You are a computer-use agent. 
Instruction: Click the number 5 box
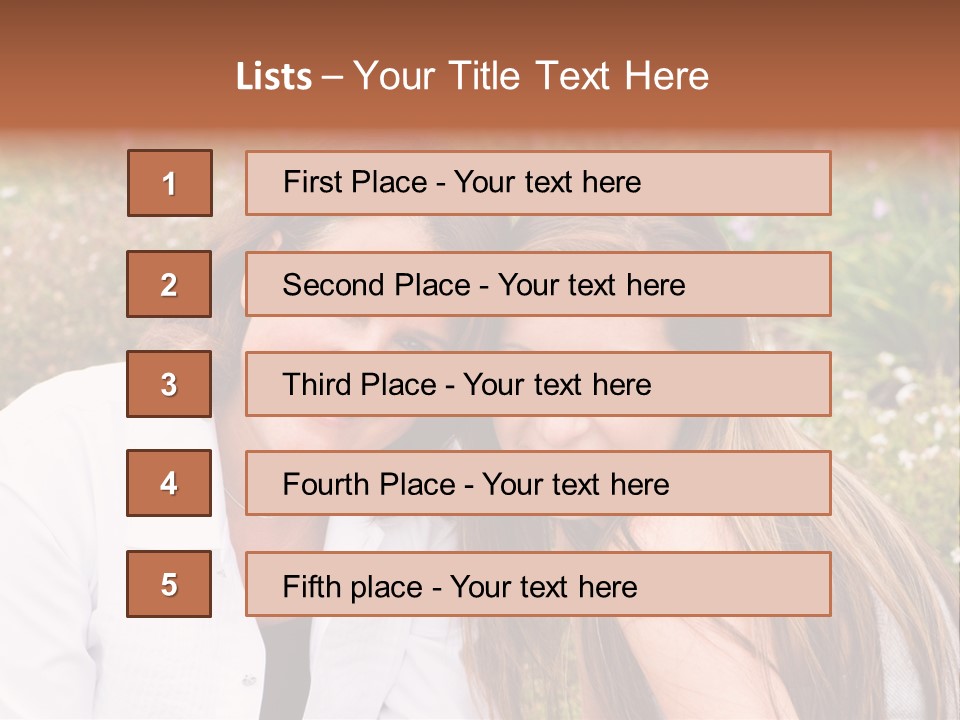point(169,584)
